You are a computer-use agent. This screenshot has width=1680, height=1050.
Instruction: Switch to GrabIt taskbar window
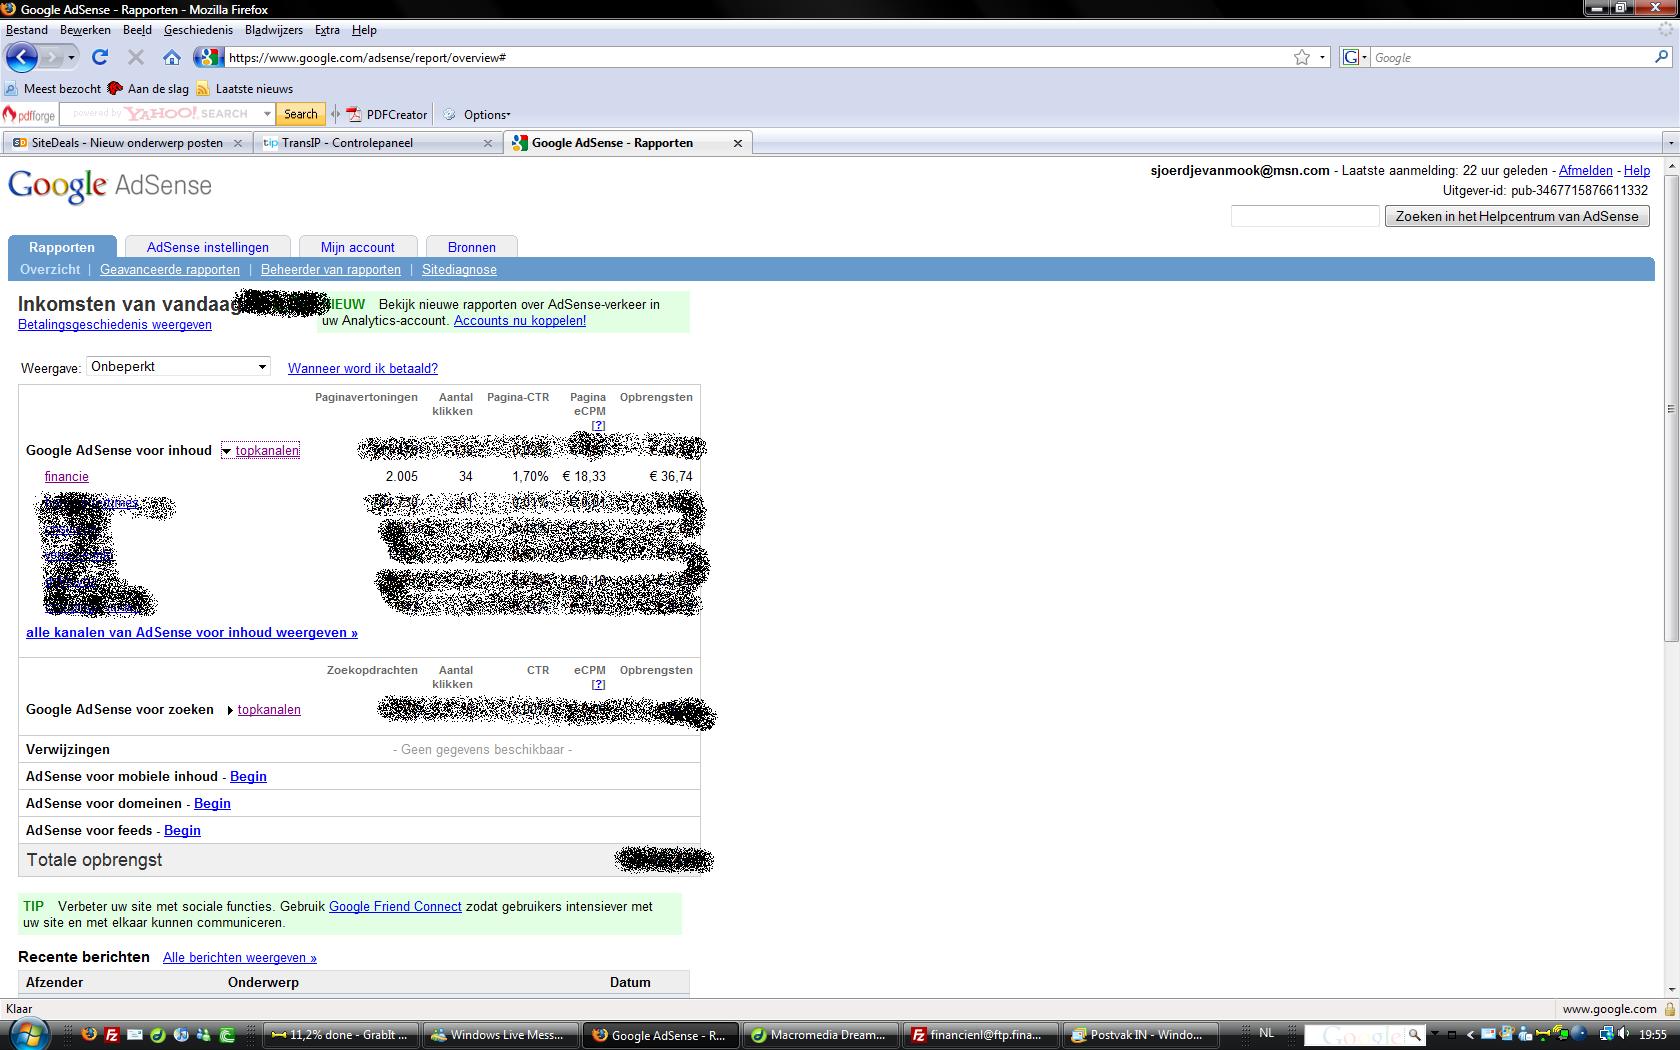coord(340,1035)
